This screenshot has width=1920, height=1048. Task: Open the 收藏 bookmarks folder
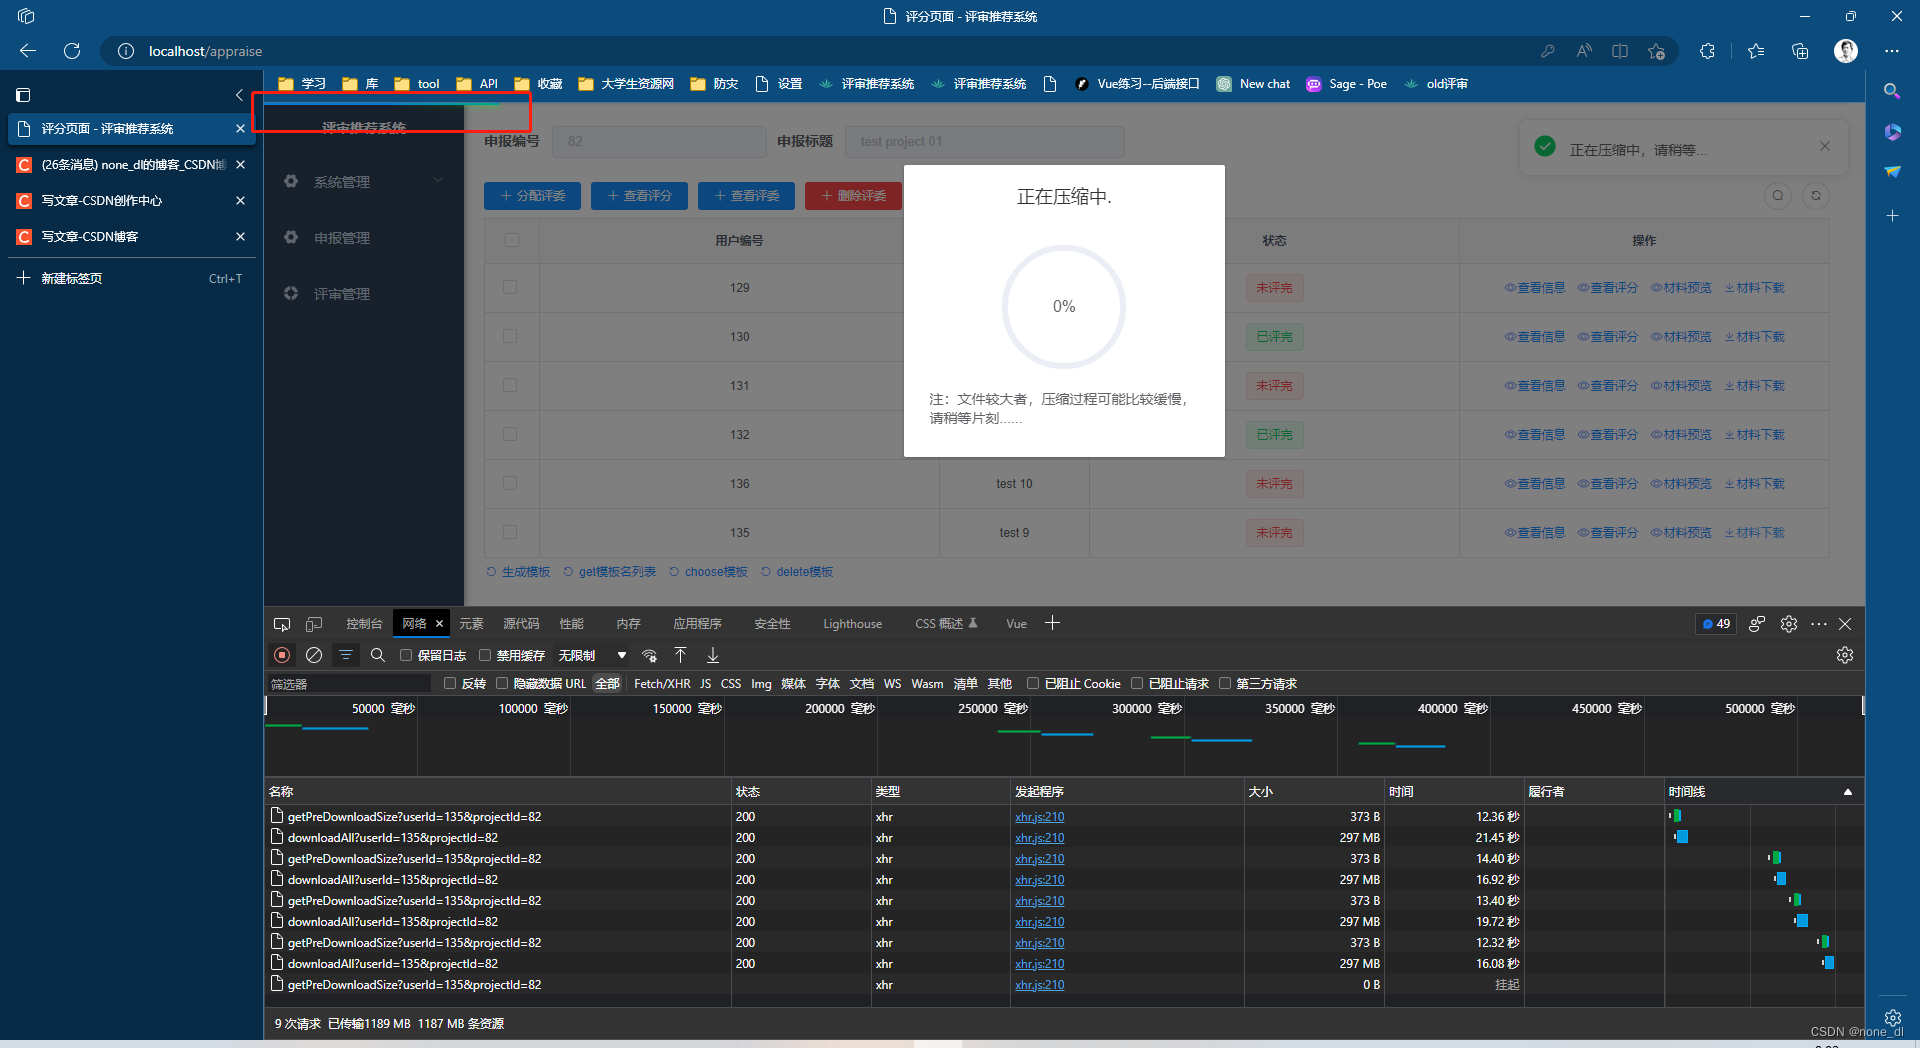tap(538, 84)
